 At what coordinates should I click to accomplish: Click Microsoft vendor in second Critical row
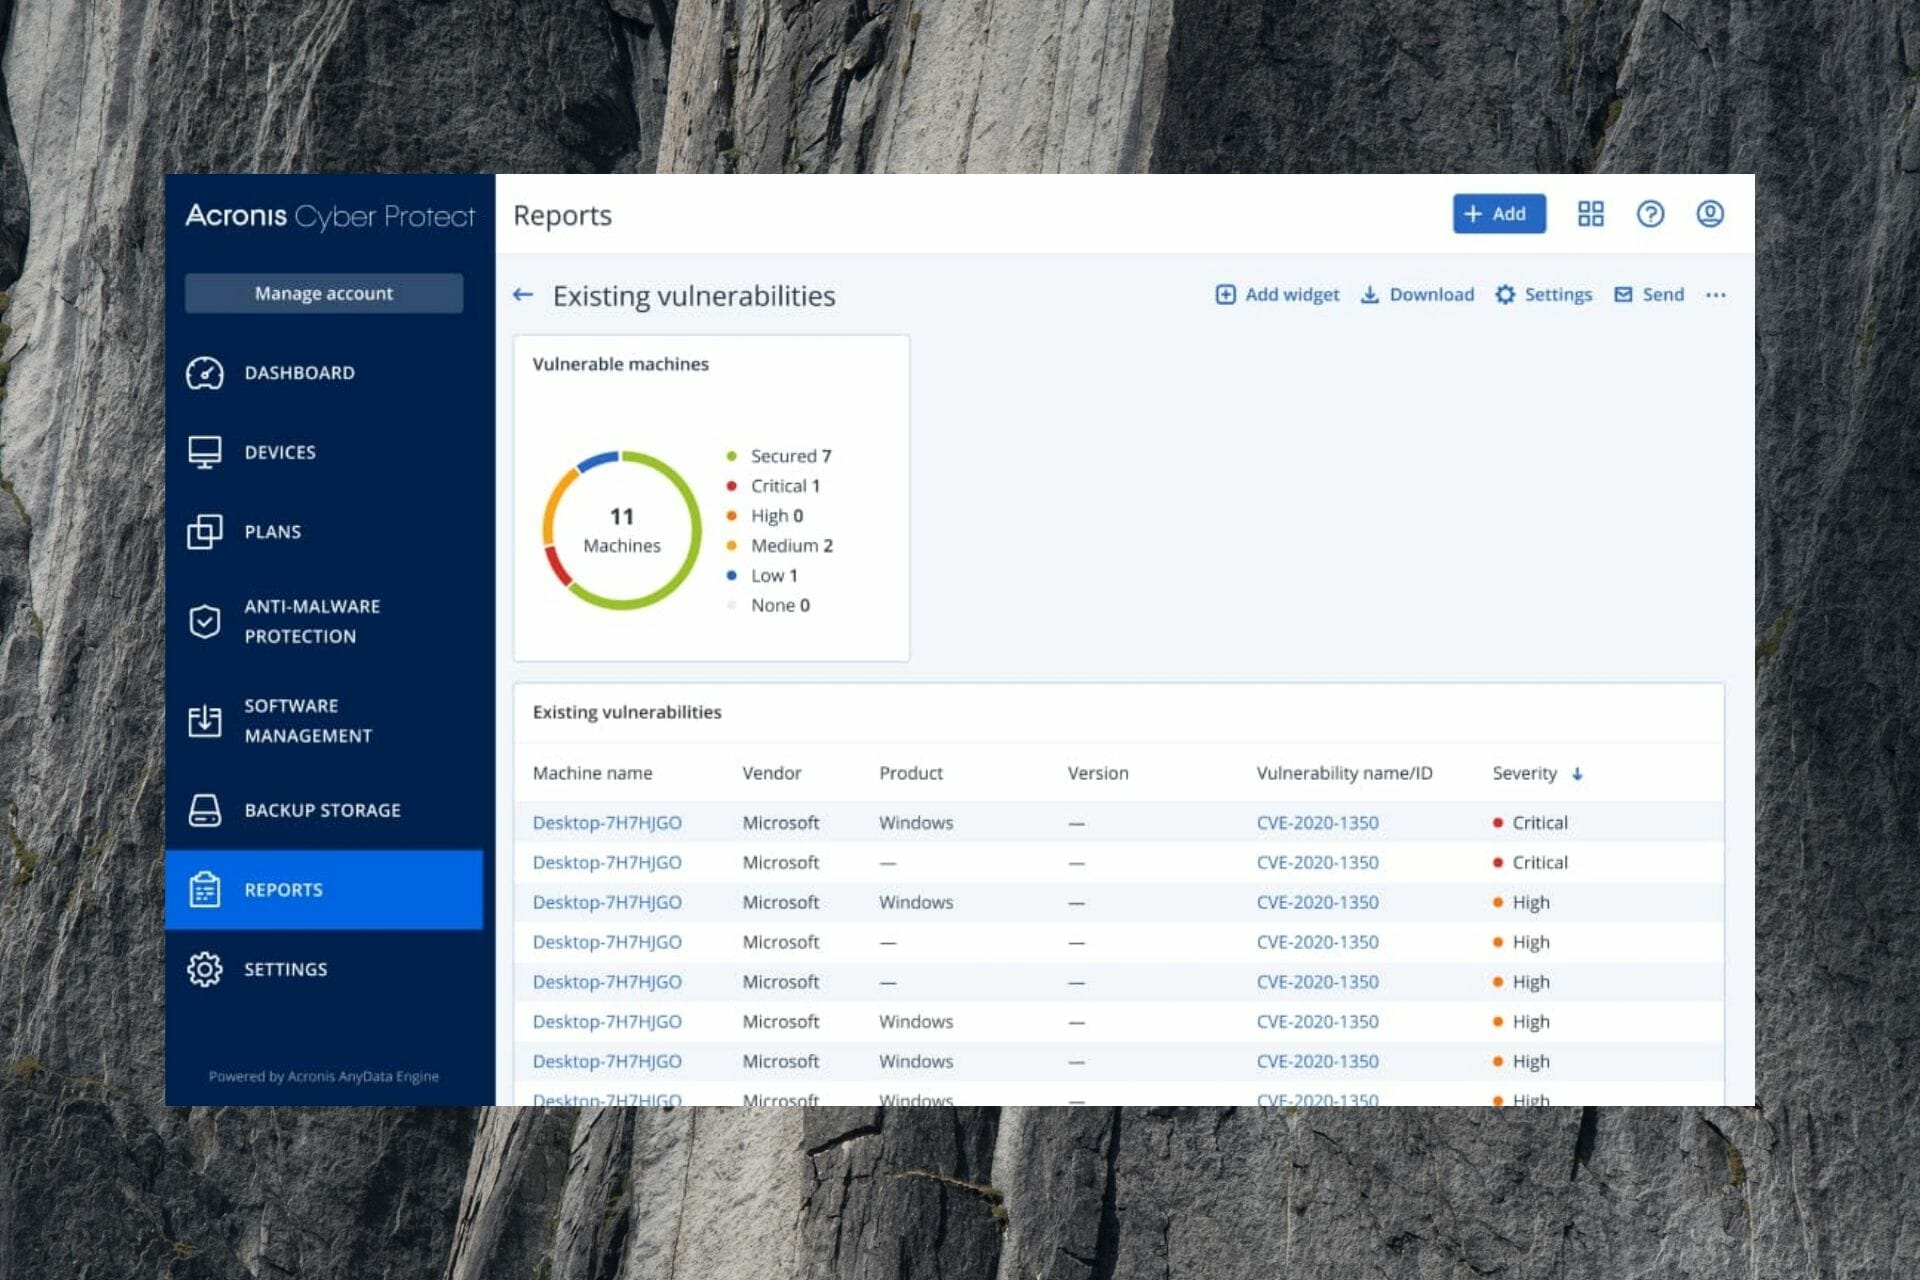(780, 862)
